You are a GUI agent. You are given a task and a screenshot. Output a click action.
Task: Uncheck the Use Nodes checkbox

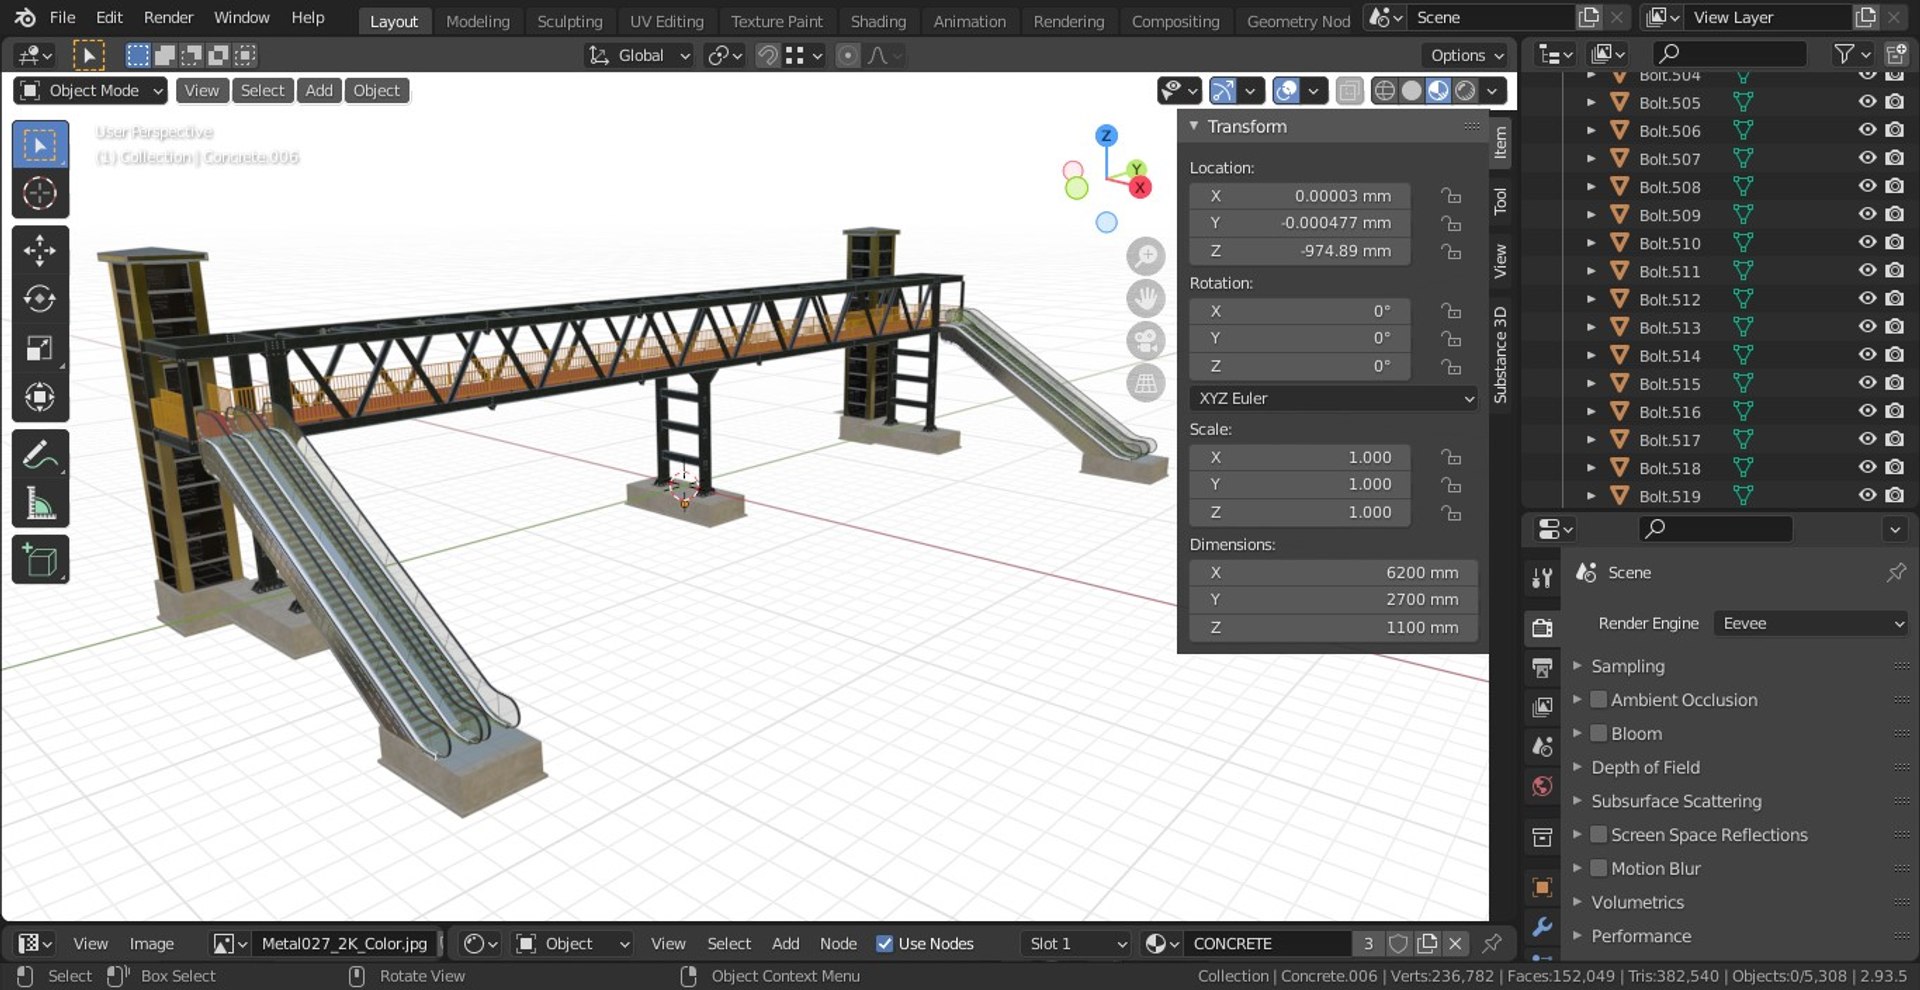[884, 943]
